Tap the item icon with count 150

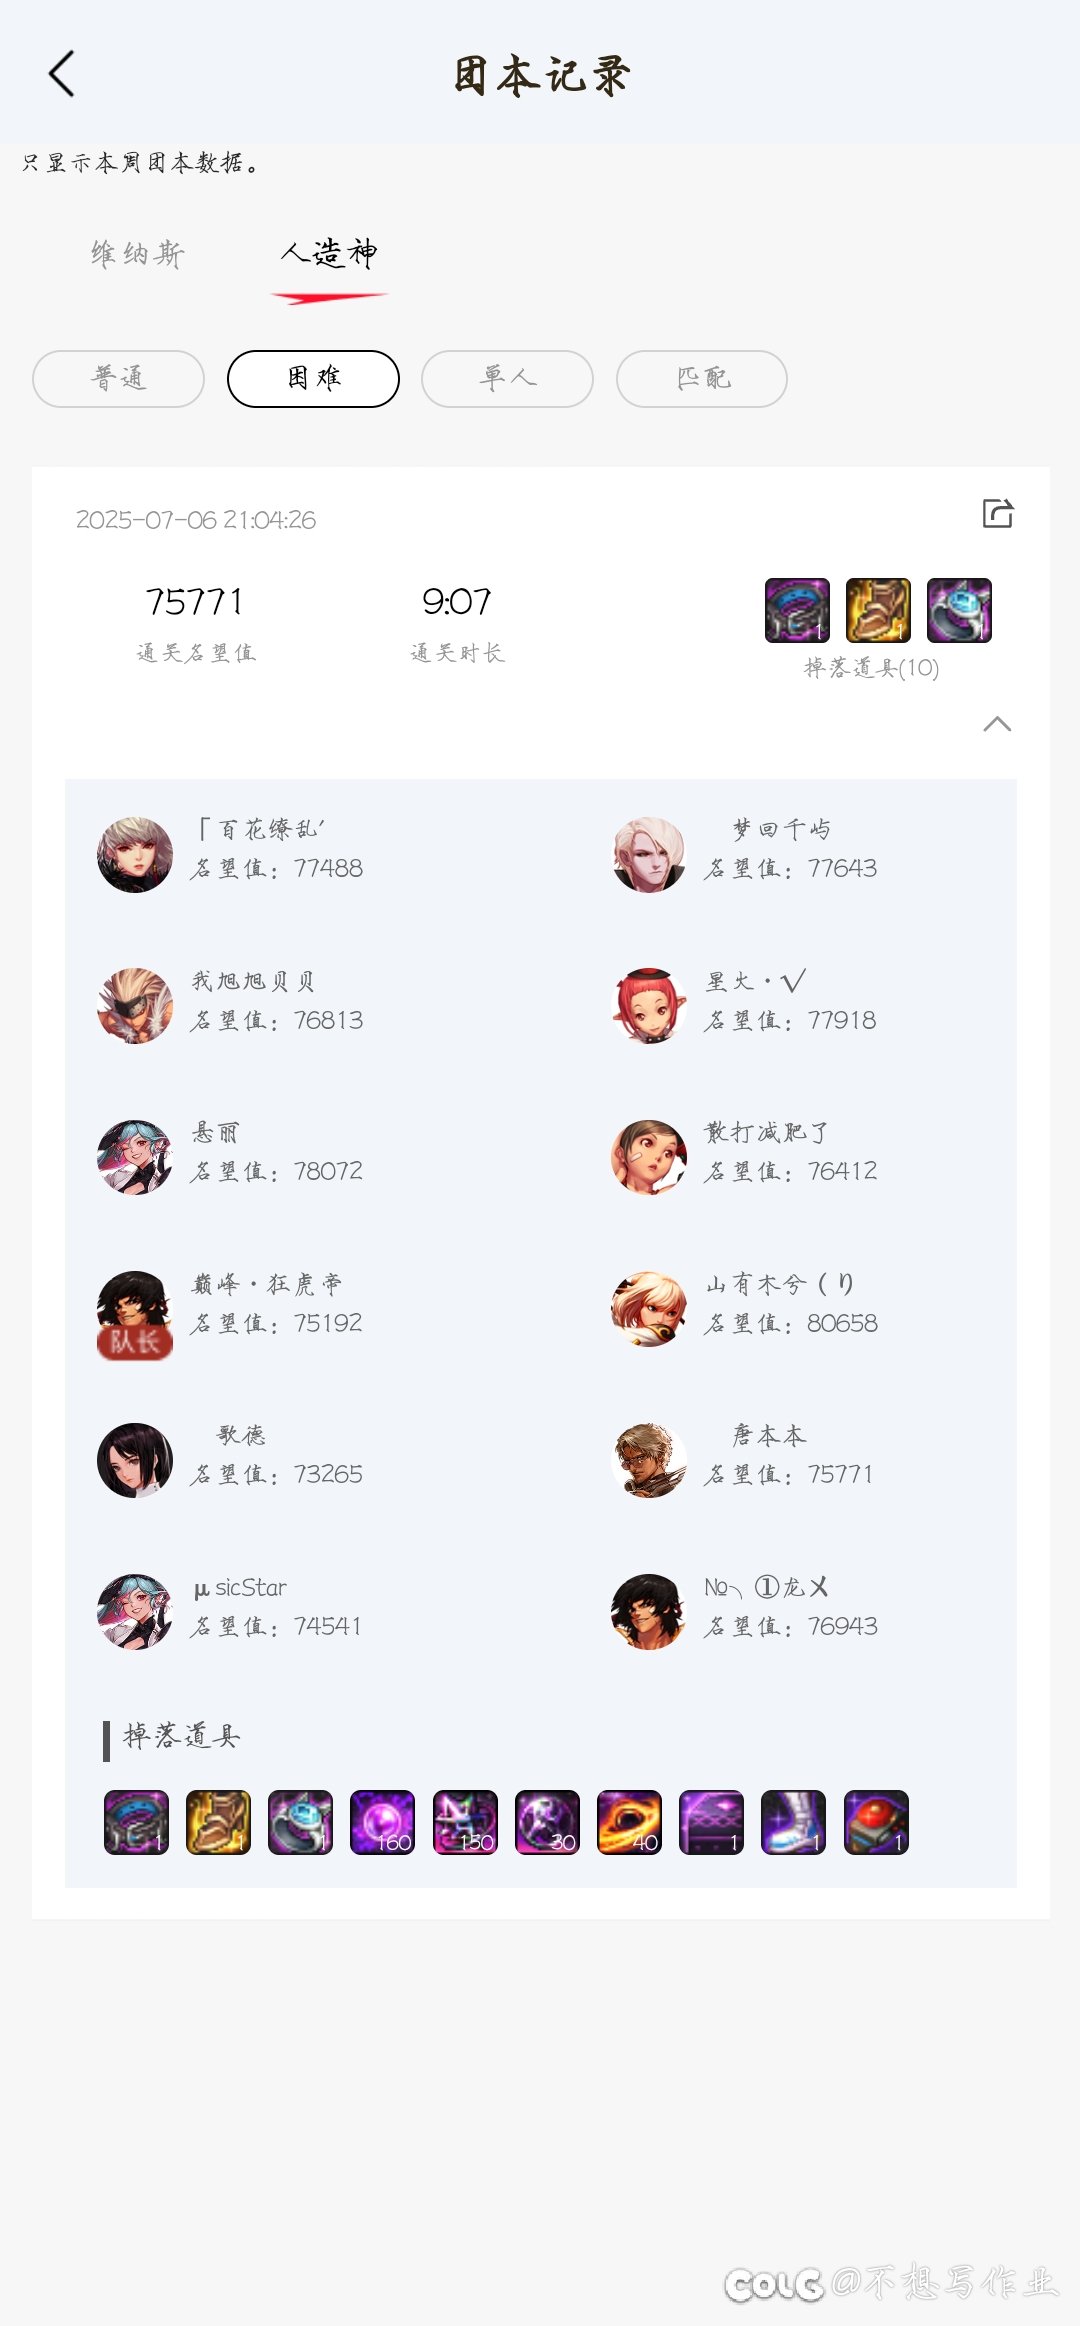465,1822
